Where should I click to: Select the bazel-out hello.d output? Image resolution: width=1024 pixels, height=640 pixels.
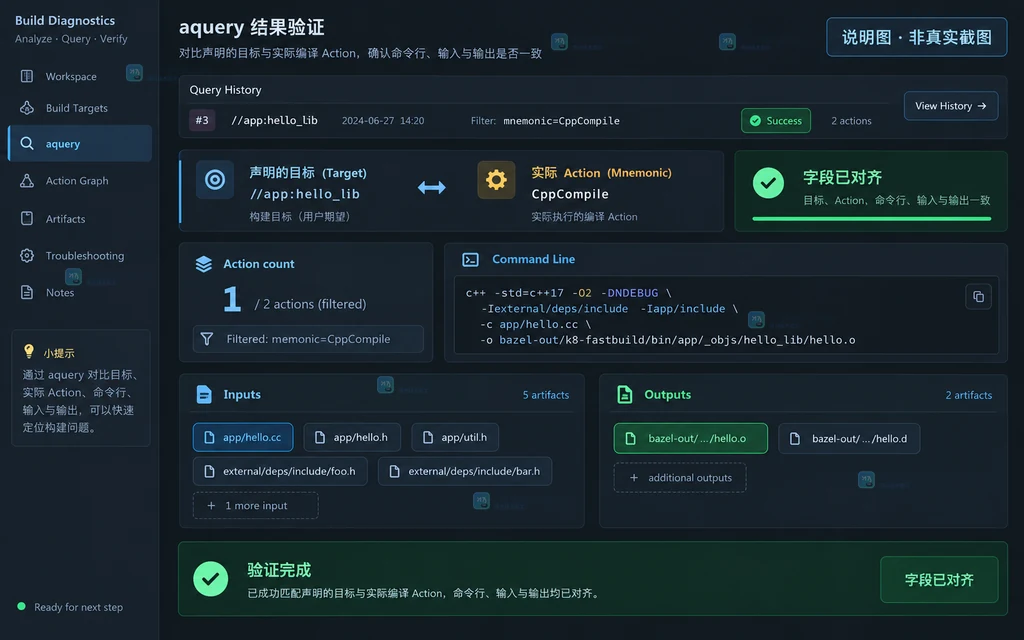pyautogui.click(x=849, y=438)
